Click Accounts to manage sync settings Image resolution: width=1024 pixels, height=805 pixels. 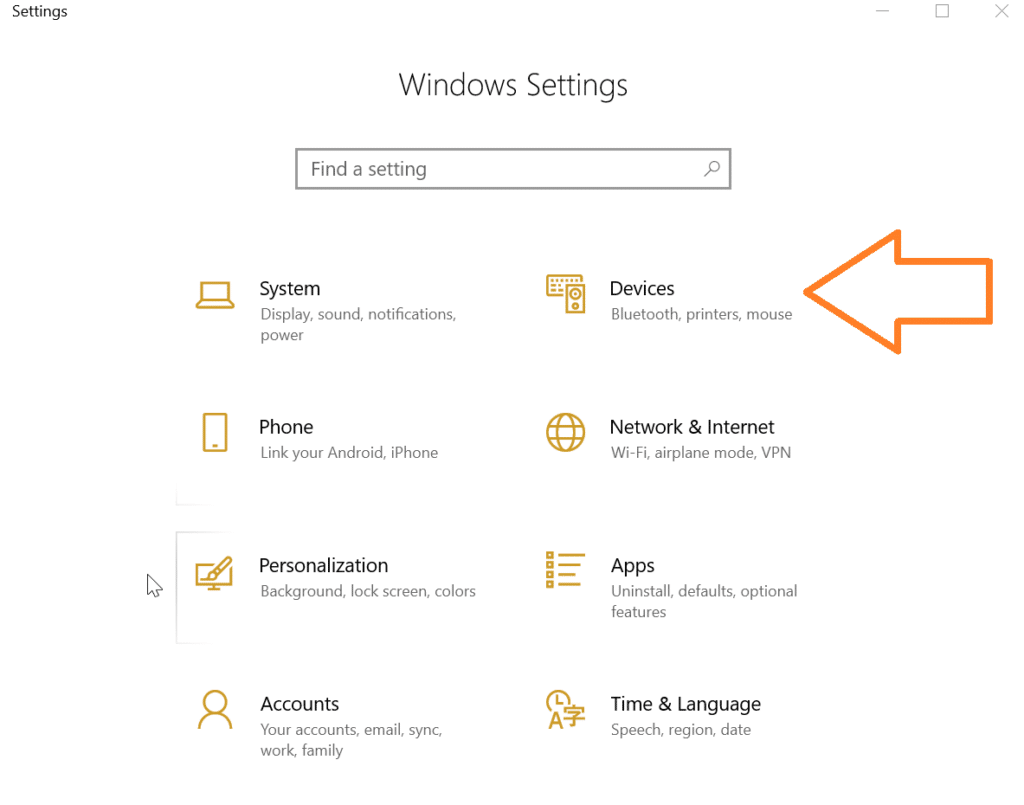[299, 704]
